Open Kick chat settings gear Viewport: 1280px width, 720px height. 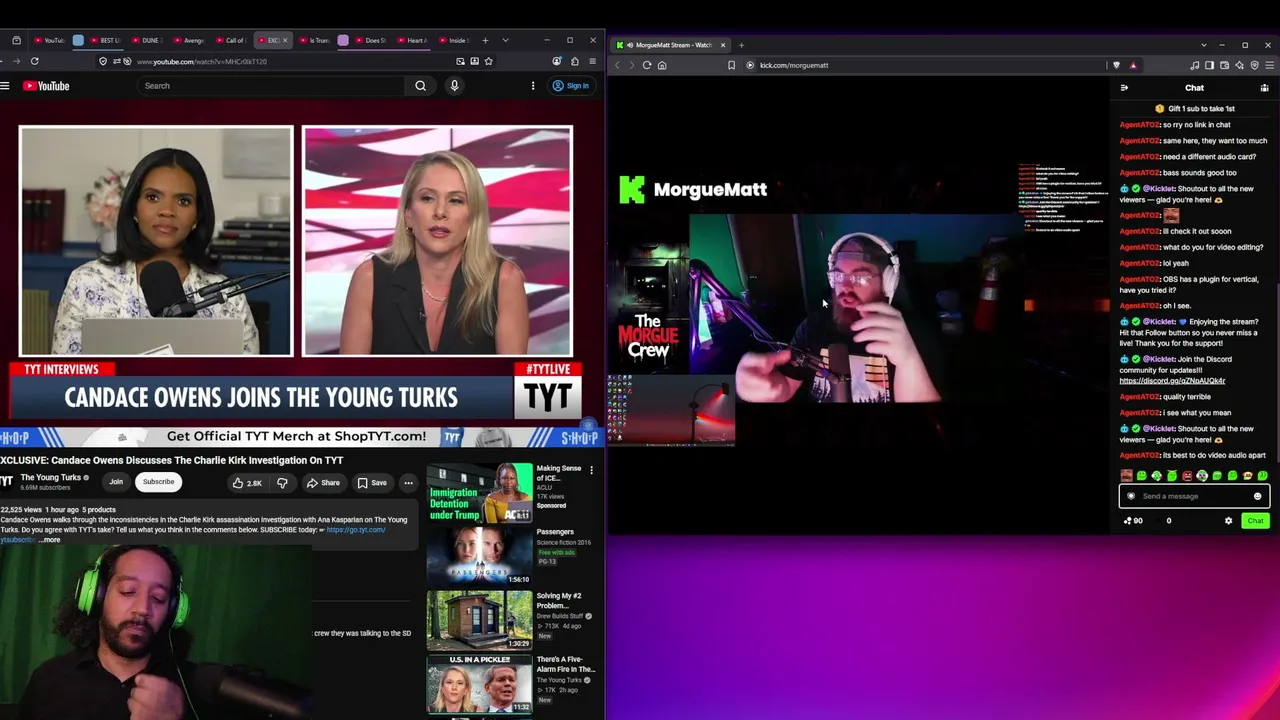click(x=1229, y=521)
